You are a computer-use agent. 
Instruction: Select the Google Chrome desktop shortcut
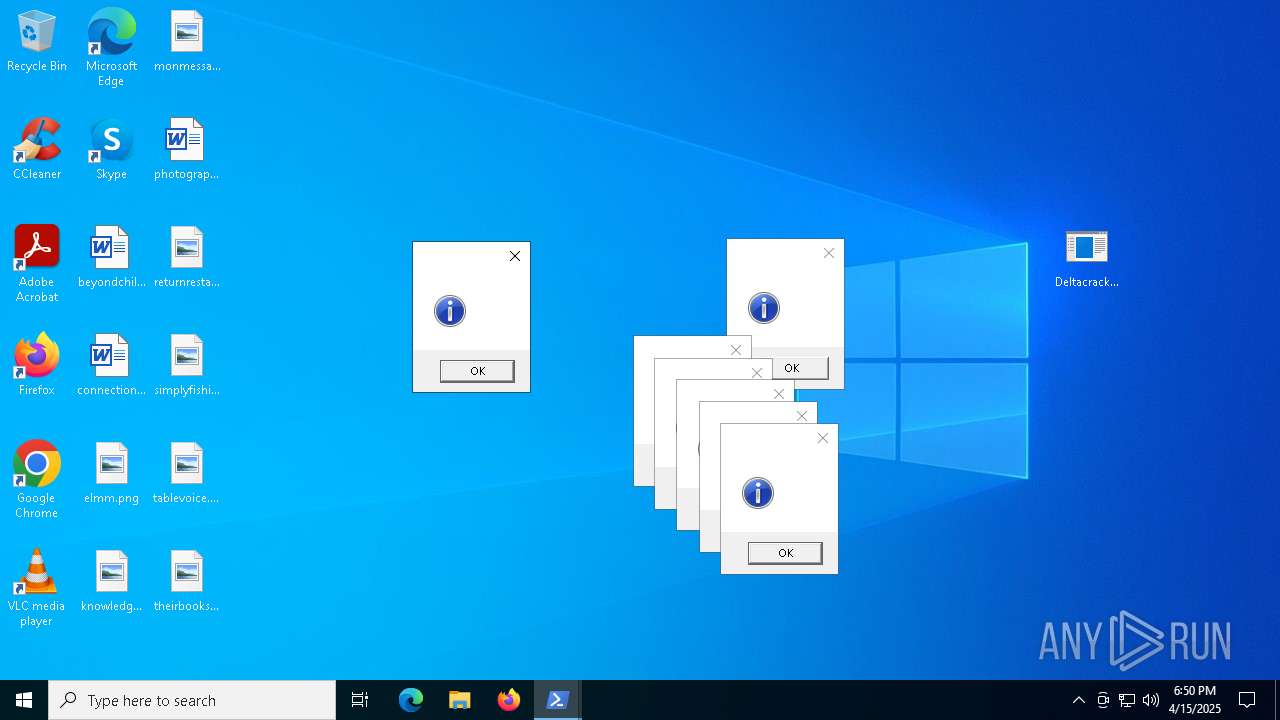point(37,480)
